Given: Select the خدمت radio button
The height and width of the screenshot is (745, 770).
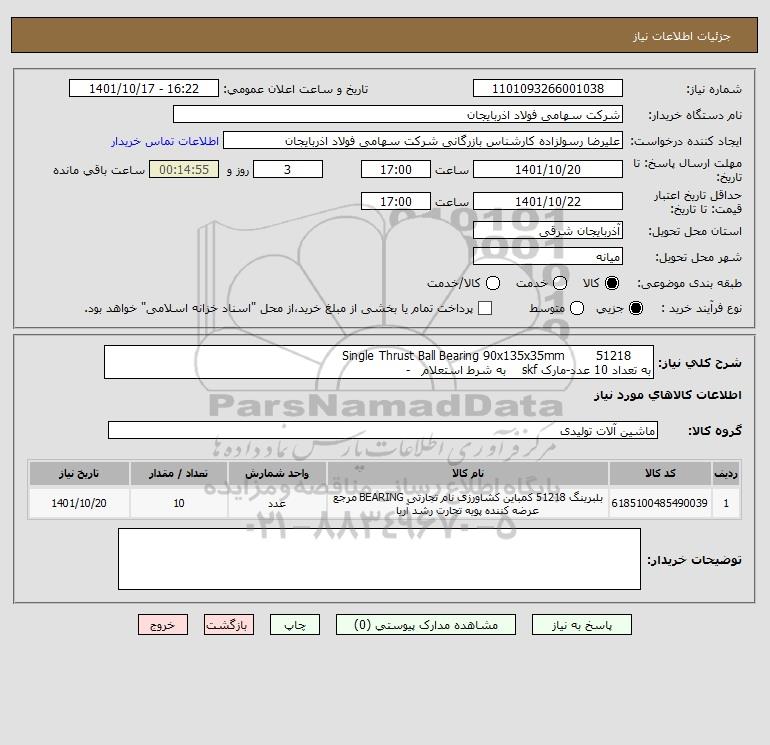Looking at the screenshot, I should (560, 283).
